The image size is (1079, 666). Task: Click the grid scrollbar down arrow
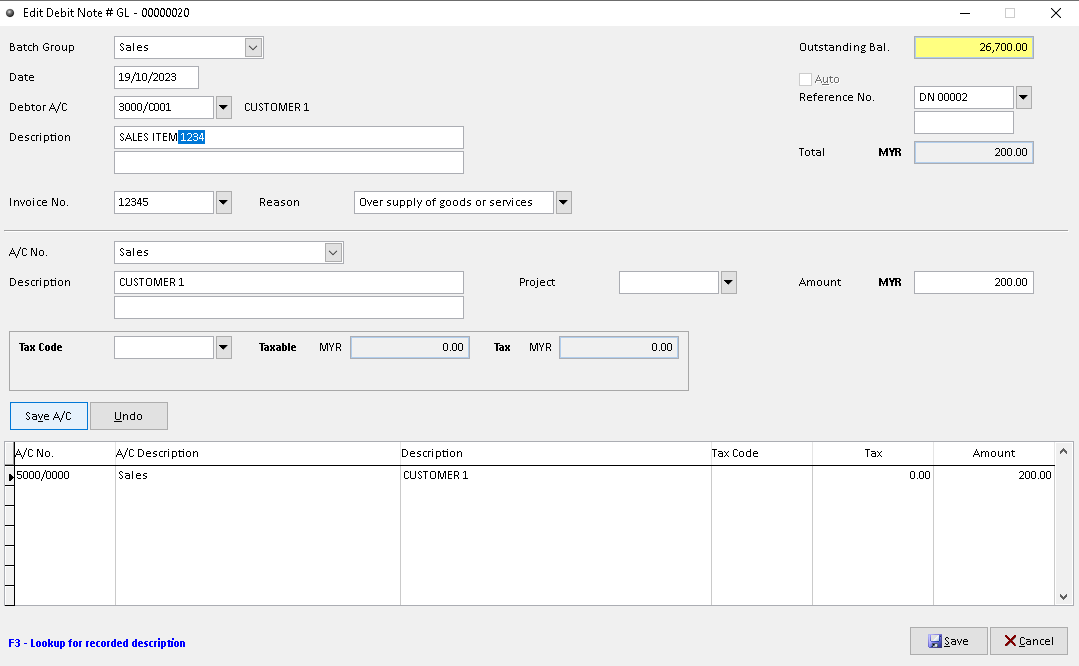[1063, 597]
